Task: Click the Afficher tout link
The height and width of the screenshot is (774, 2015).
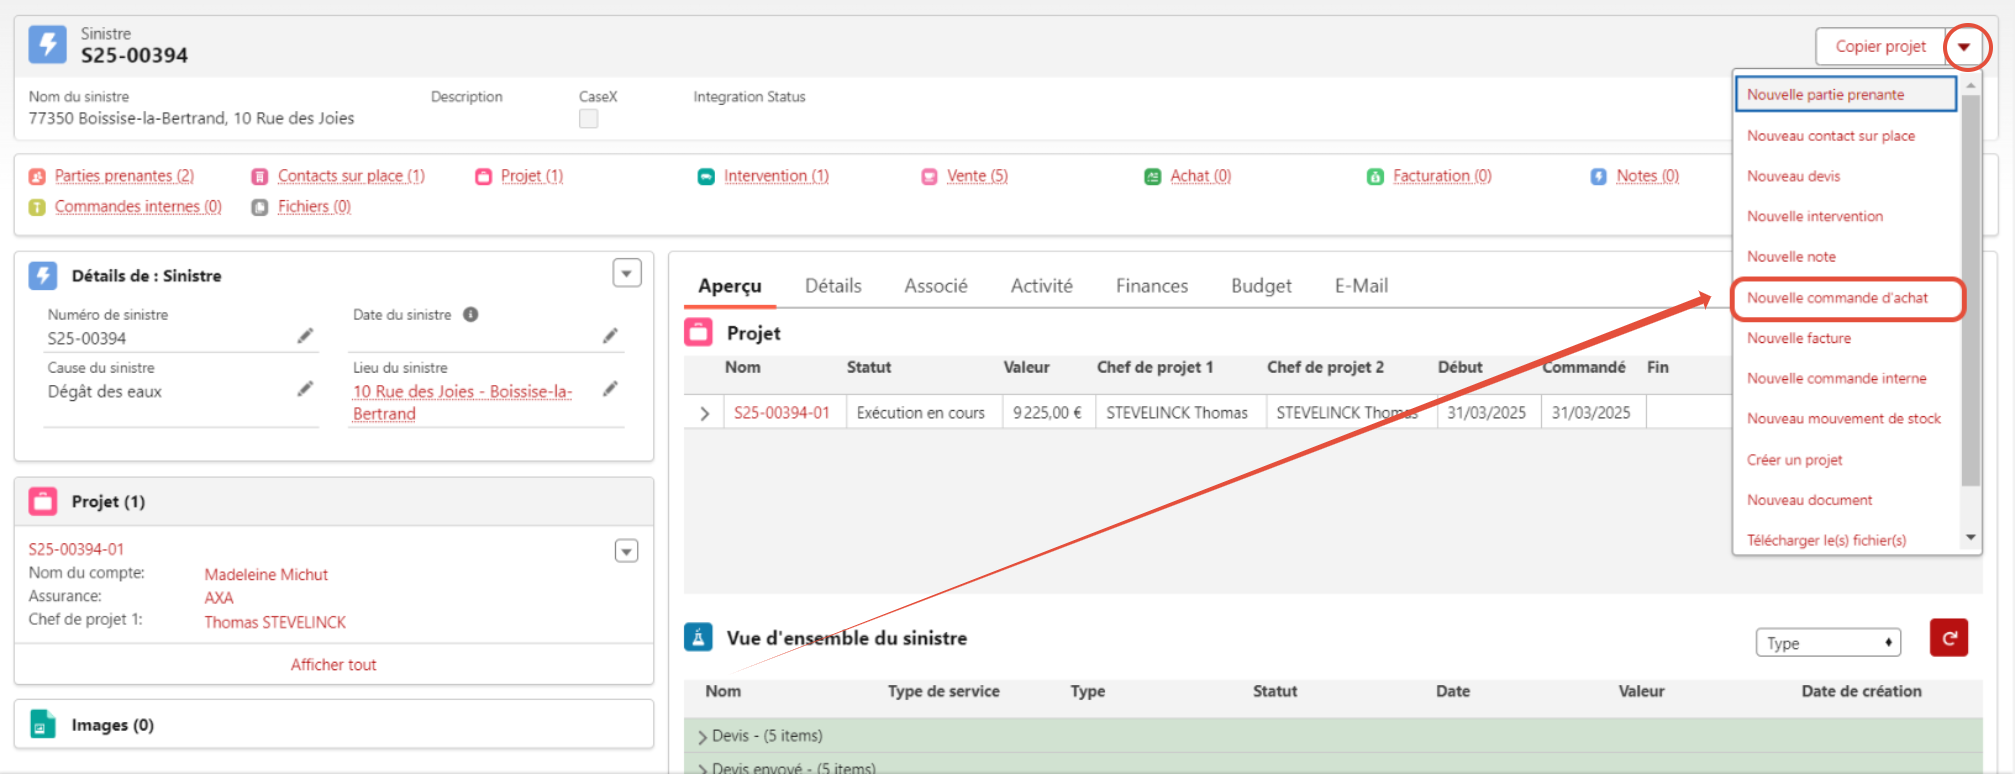Action: click(x=333, y=665)
